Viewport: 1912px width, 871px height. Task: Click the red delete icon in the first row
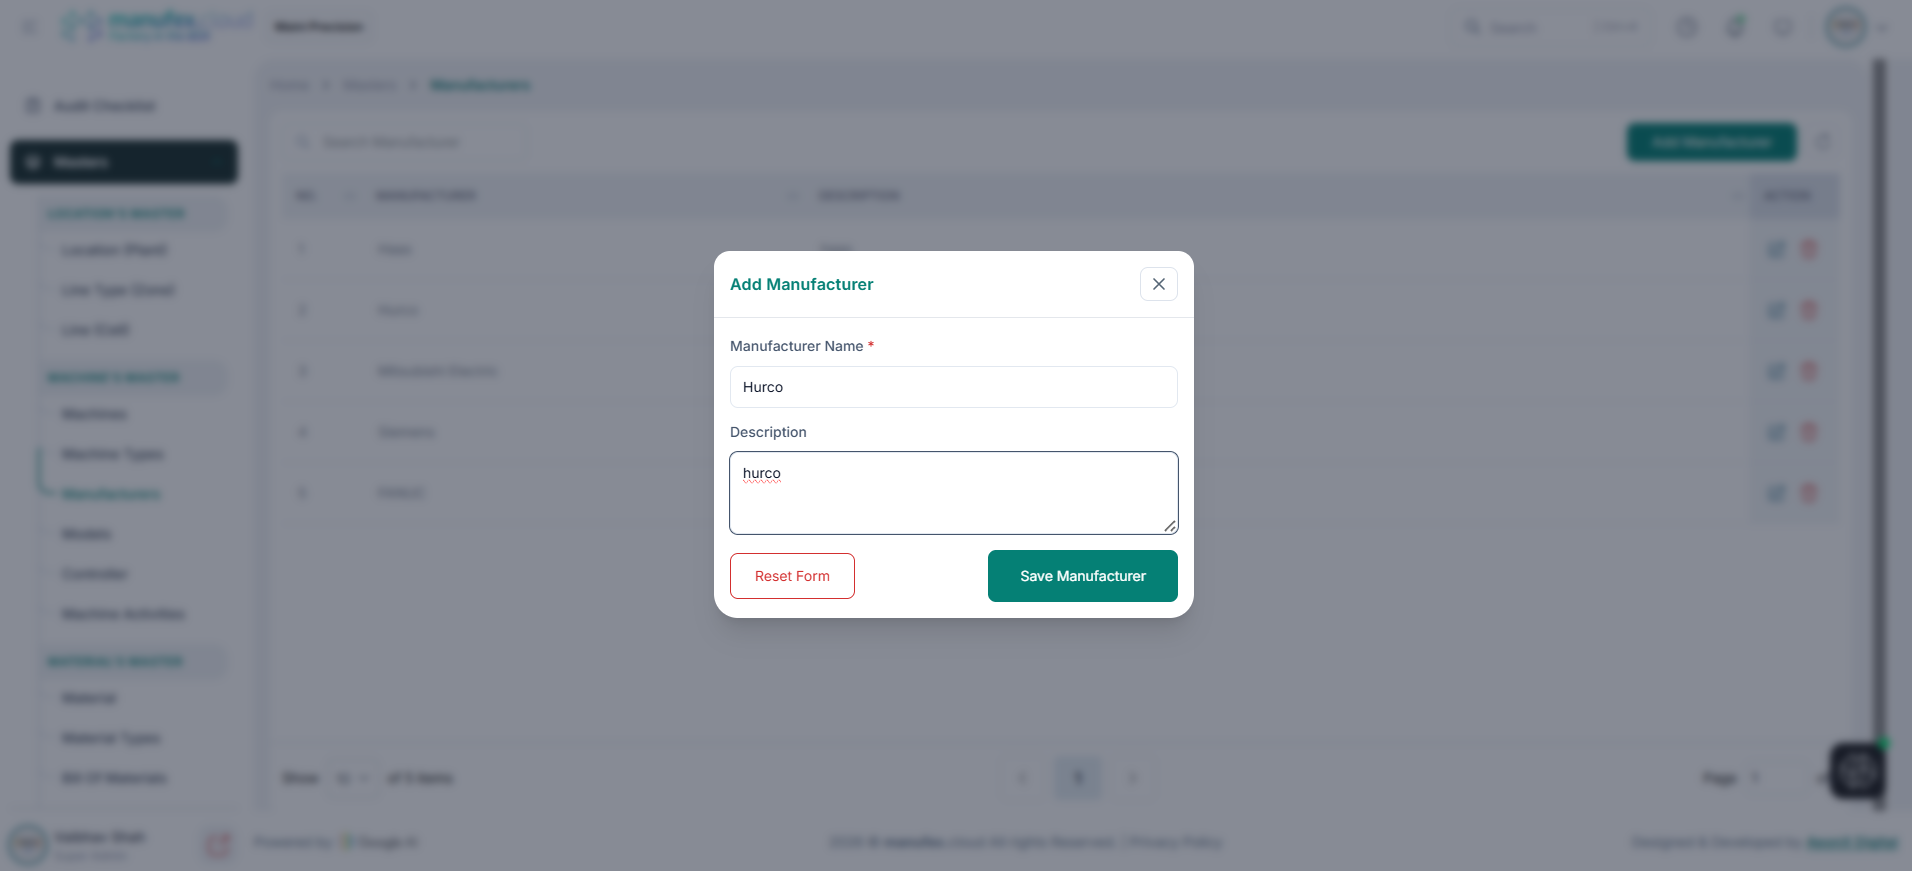(1808, 249)
